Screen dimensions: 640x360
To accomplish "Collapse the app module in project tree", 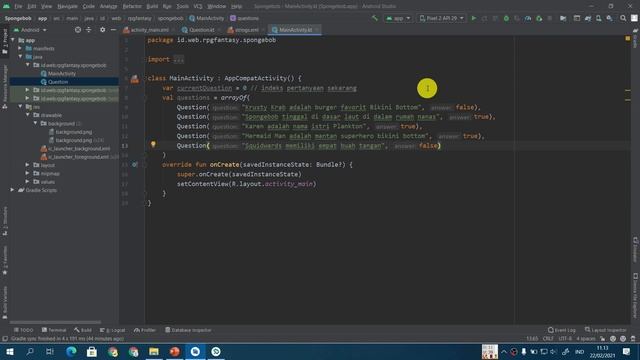I will tap(13, 40).
